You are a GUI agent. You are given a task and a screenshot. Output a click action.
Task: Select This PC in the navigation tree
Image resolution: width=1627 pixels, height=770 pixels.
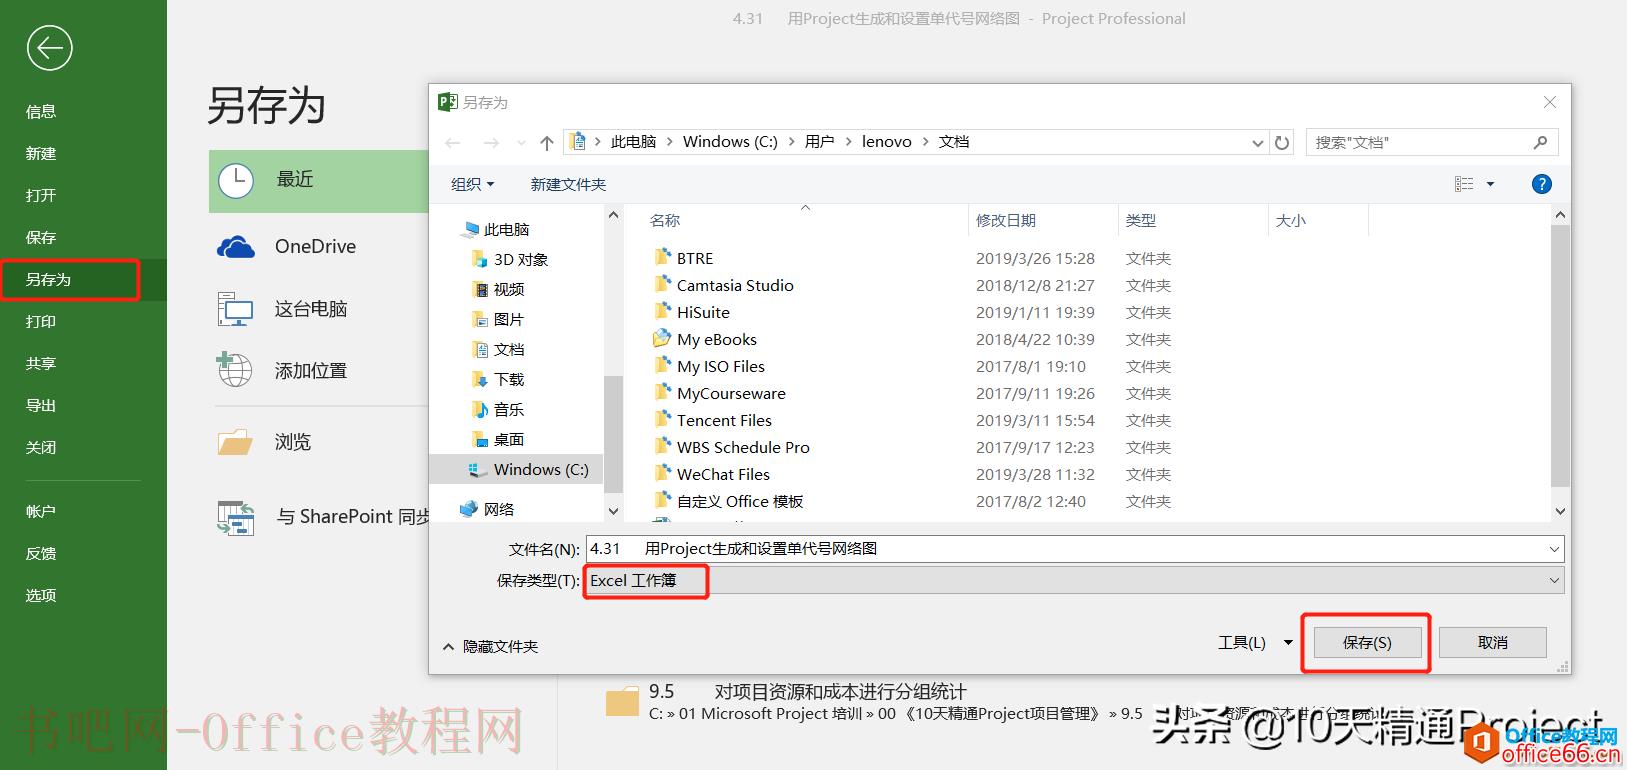(x=495, y=229)
